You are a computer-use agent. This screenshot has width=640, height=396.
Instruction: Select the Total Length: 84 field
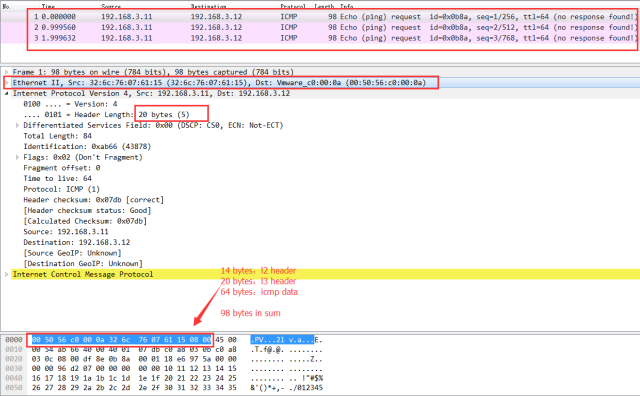click(58, 136)
